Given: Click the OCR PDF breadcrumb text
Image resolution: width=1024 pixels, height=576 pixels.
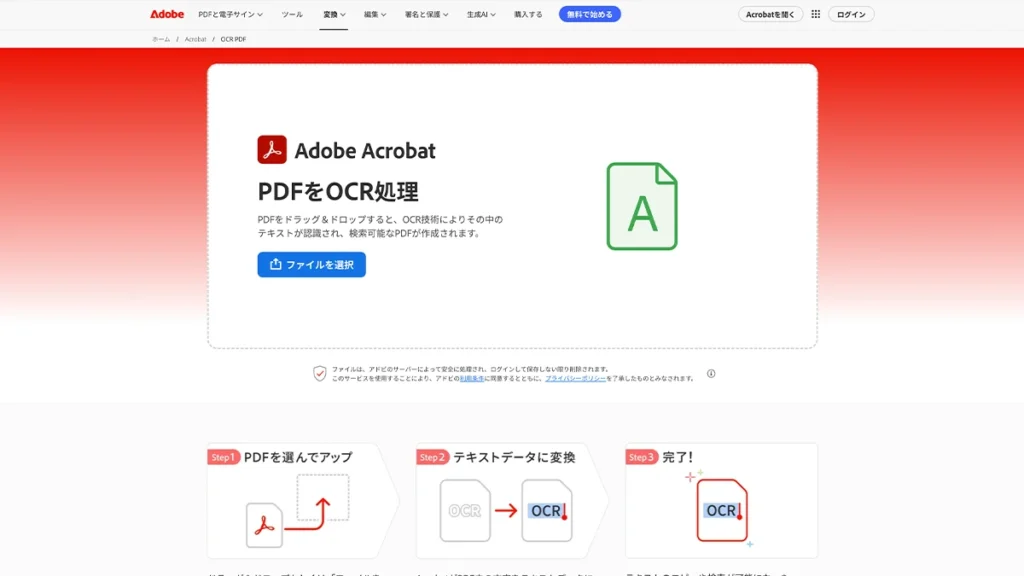Looking at the screenshot, I should (233, 39).
